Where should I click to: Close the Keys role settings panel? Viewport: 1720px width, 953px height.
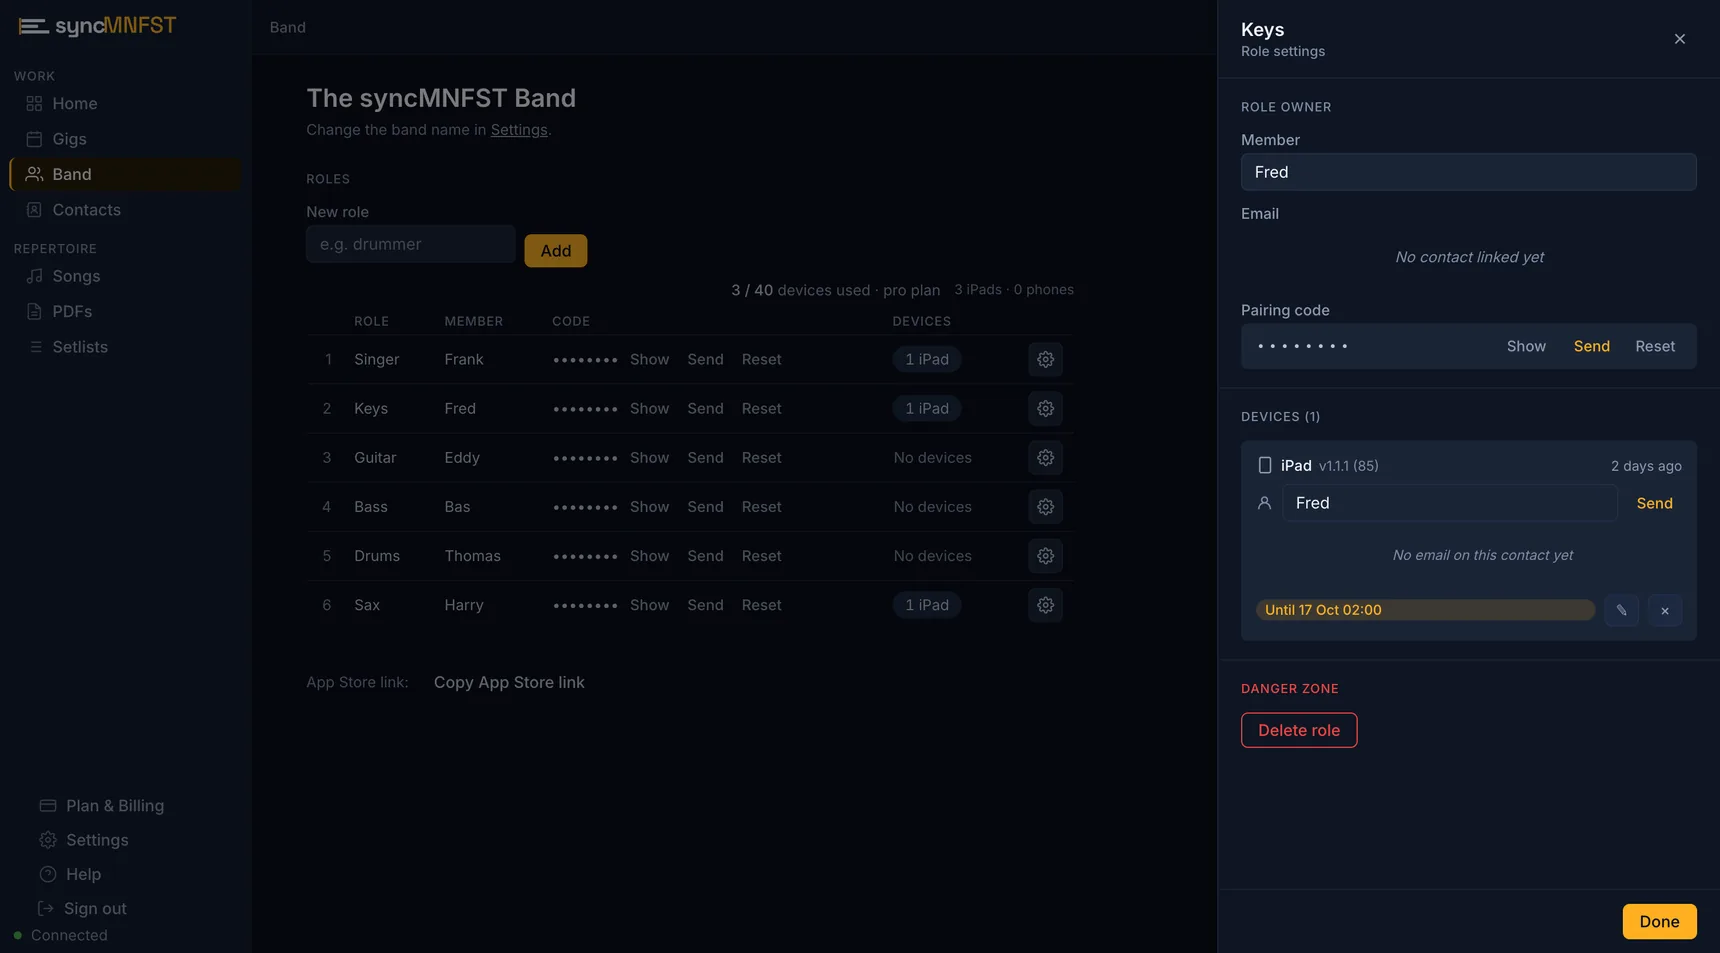coord(1679,39)
